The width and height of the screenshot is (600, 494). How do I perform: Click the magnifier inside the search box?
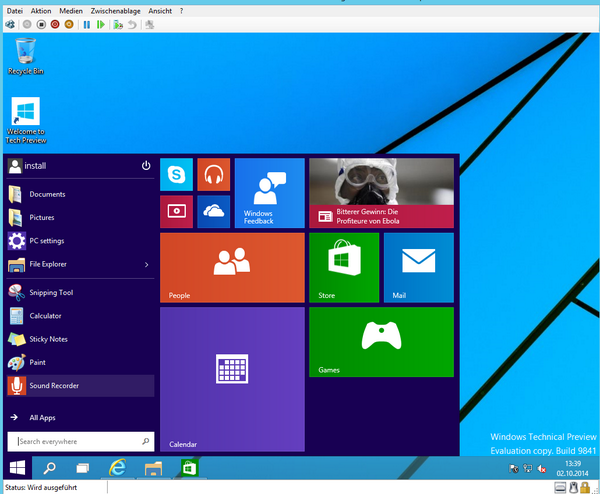pos(146,441)
